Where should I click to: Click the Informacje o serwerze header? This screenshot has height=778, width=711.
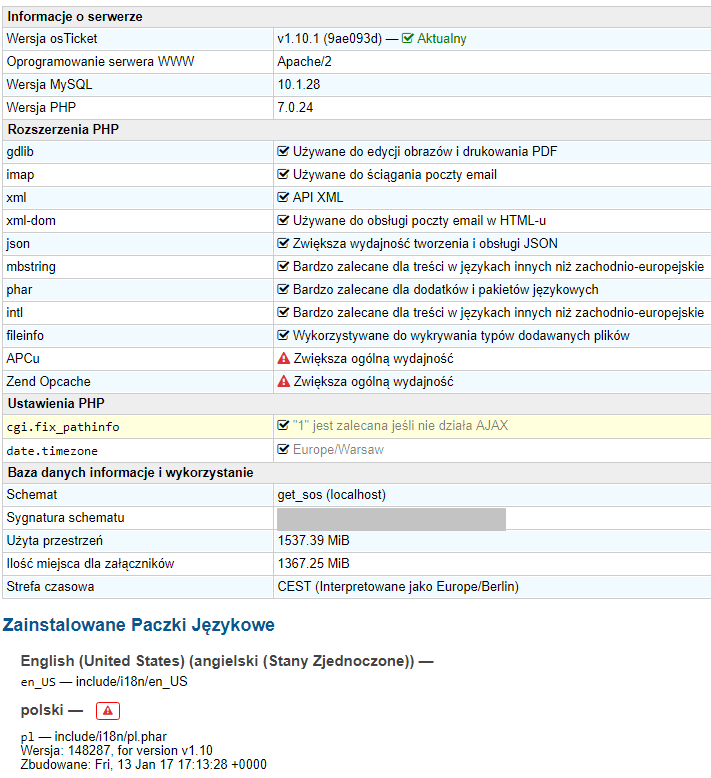75,17
